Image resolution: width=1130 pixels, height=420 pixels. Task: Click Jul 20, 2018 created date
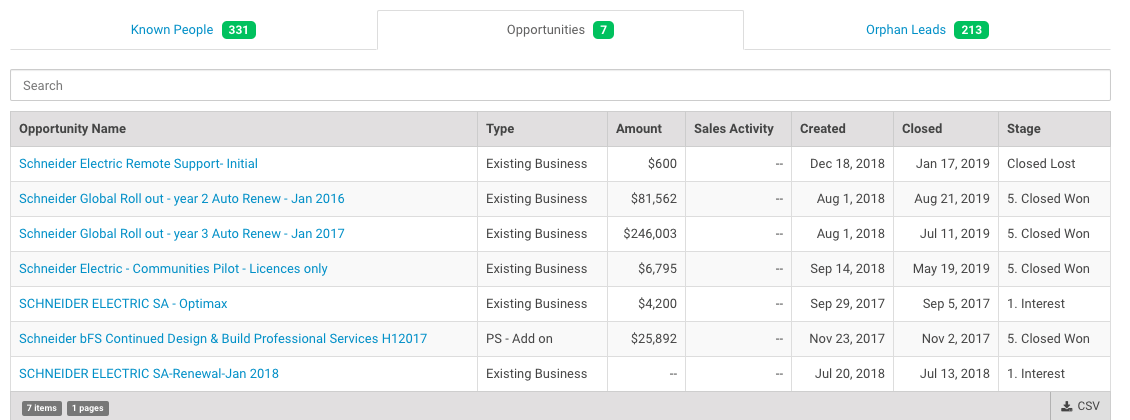[850, 374]
